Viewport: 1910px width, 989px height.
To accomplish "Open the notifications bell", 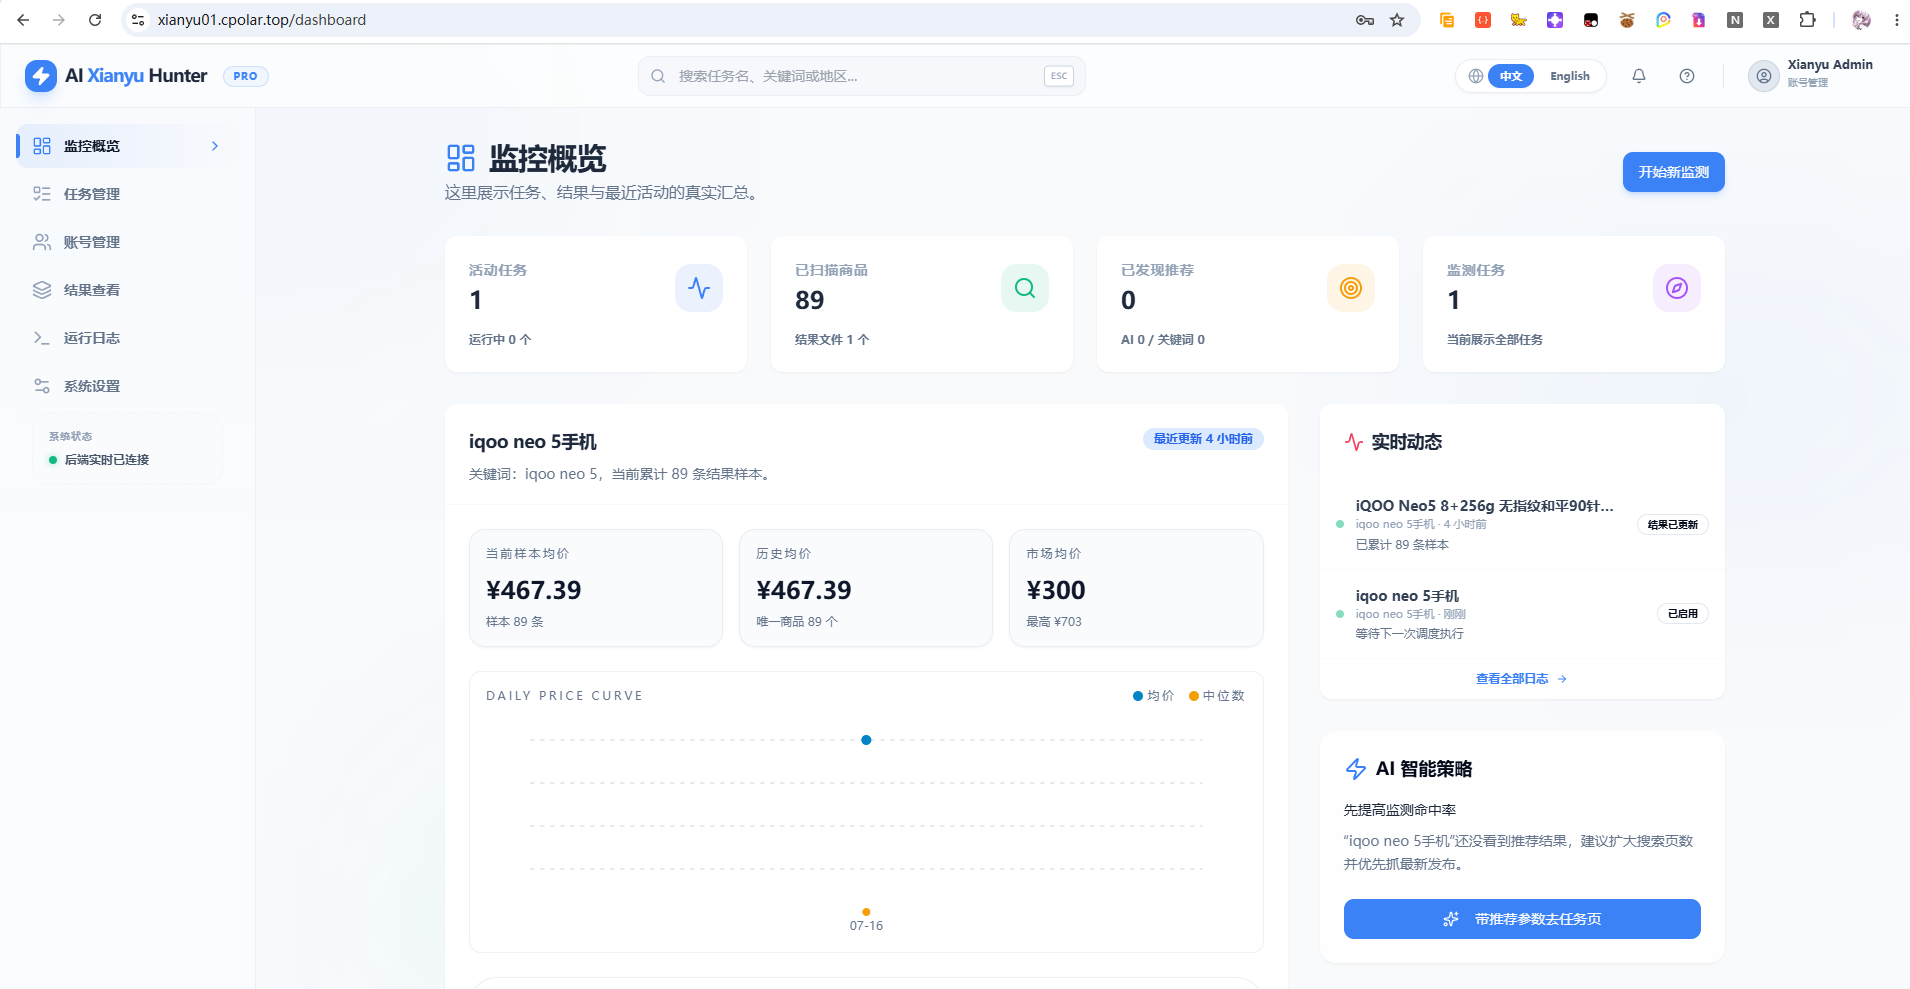I will pyautogui.click(x=1639, y=76).
